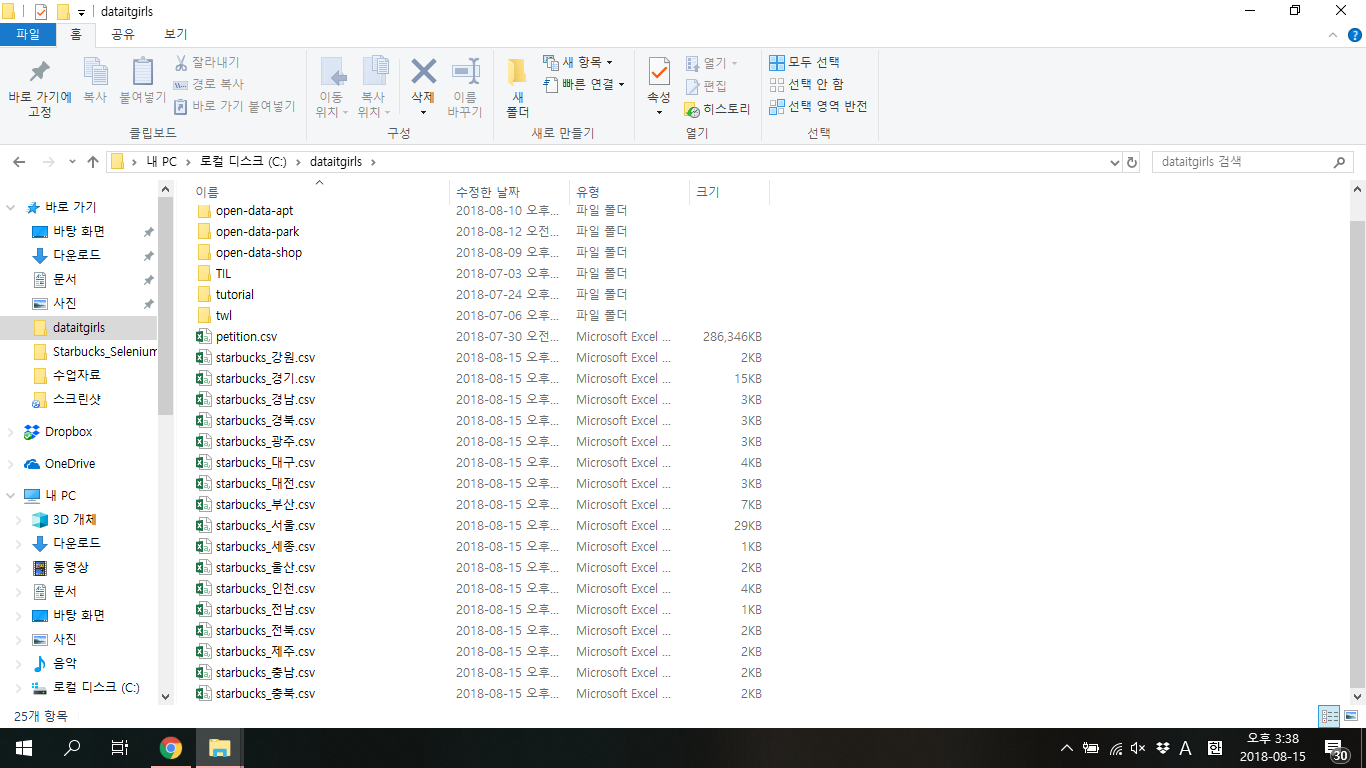Switch to the 공유 ribbon tab
This screenshot has width=1366, height=768.
123,34
